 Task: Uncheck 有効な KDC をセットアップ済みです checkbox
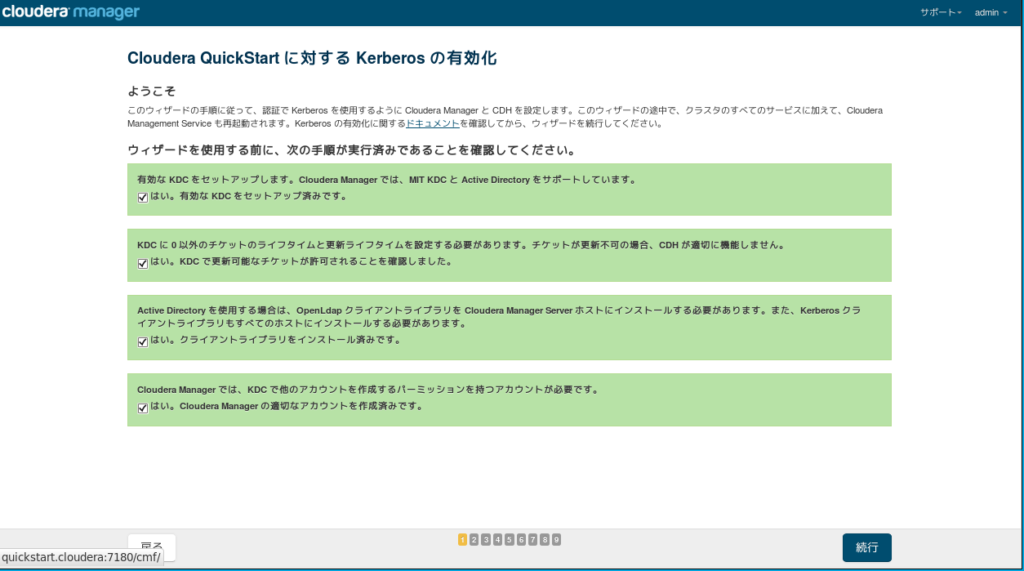click(142, 197)
